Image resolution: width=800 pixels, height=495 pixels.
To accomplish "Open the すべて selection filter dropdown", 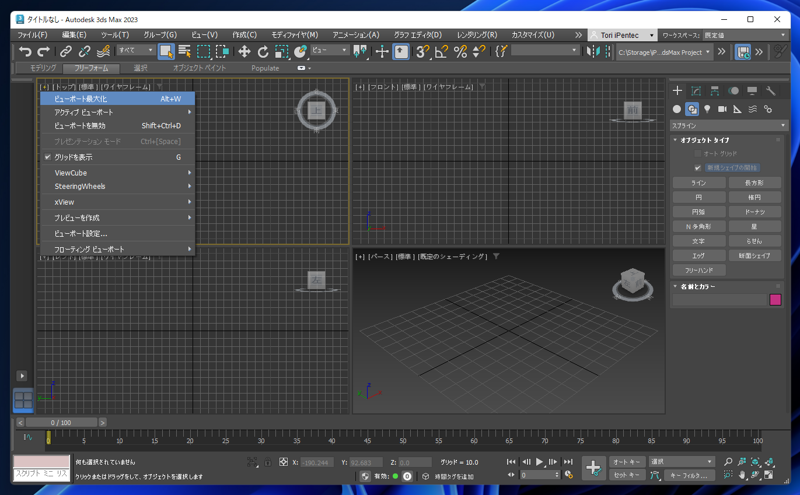I will [136, 50].
